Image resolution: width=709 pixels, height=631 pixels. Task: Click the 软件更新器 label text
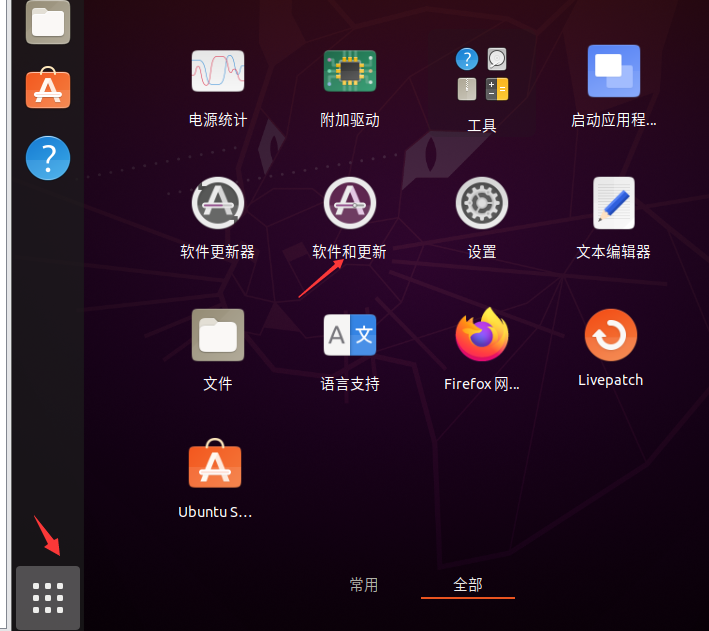pyautogui.click(x=217, y=252)
